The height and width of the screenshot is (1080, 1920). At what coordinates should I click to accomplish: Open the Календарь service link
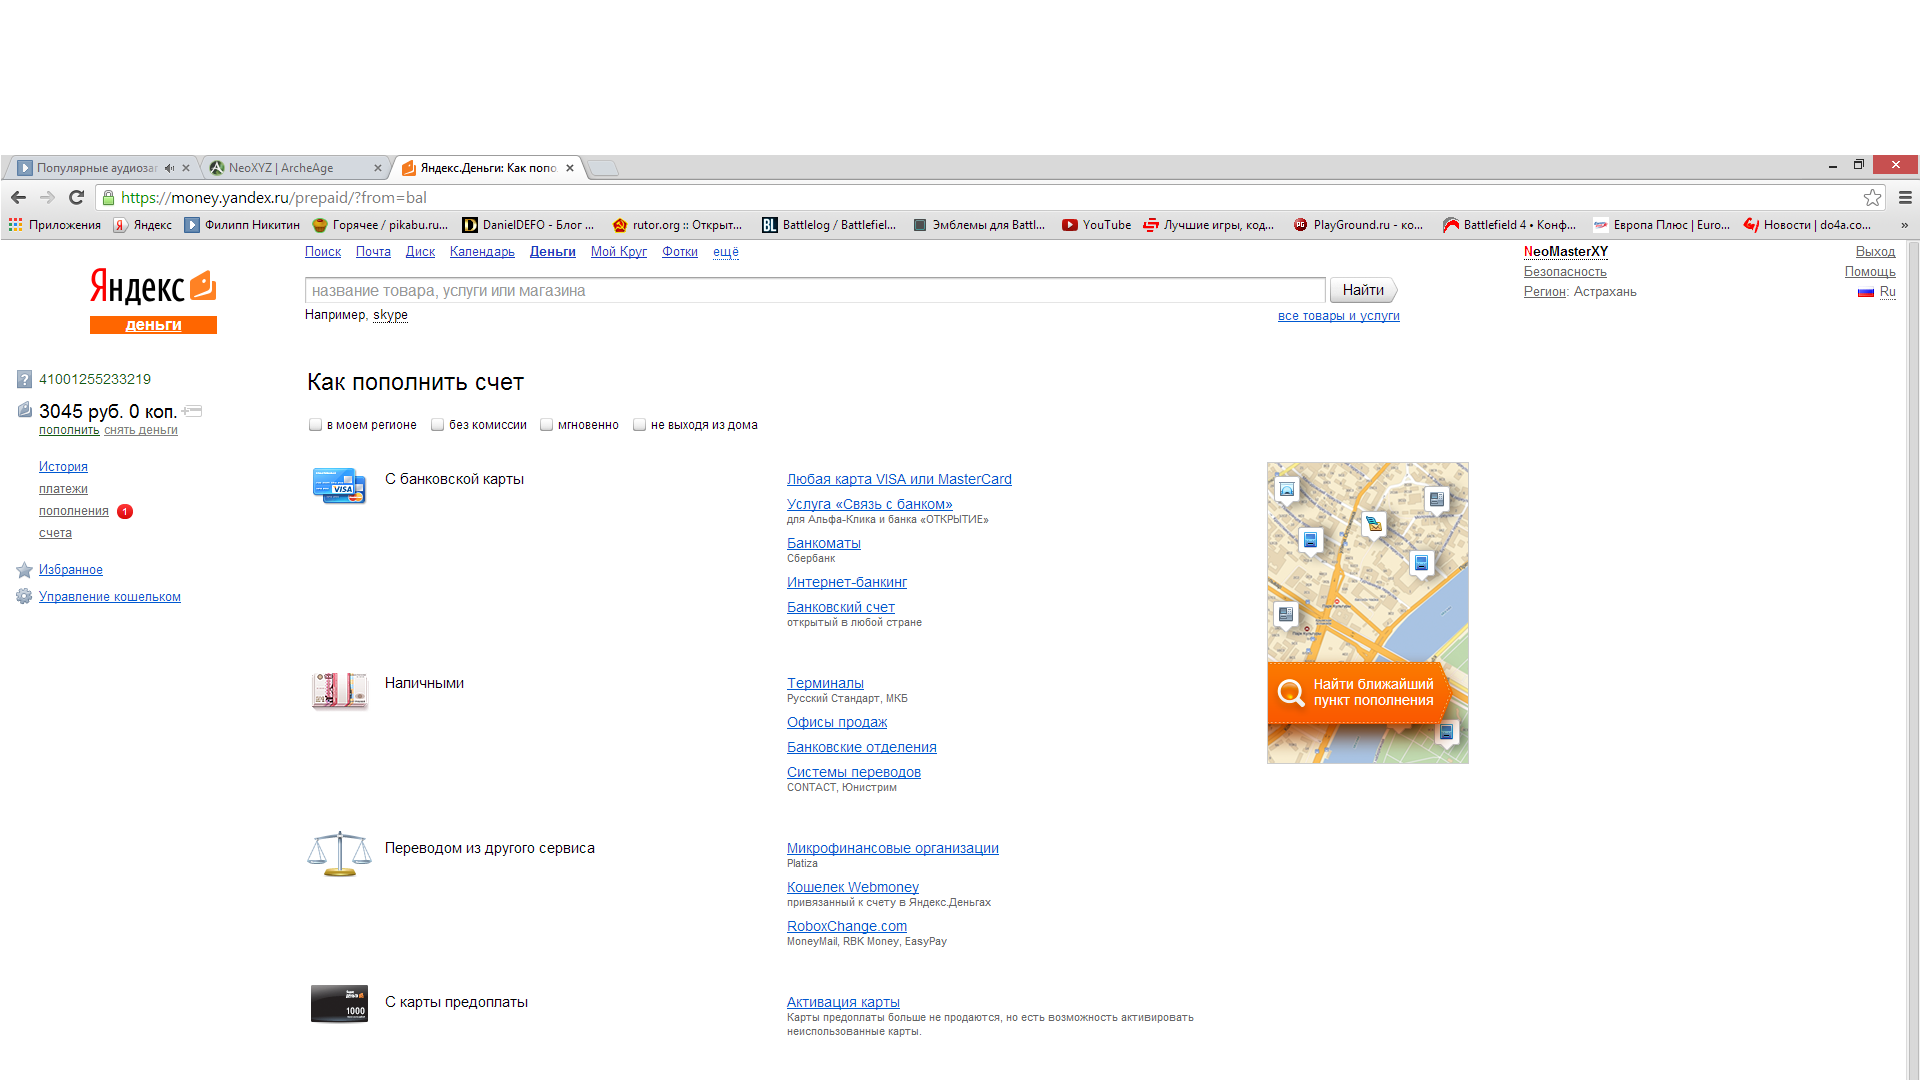(482, 252)
